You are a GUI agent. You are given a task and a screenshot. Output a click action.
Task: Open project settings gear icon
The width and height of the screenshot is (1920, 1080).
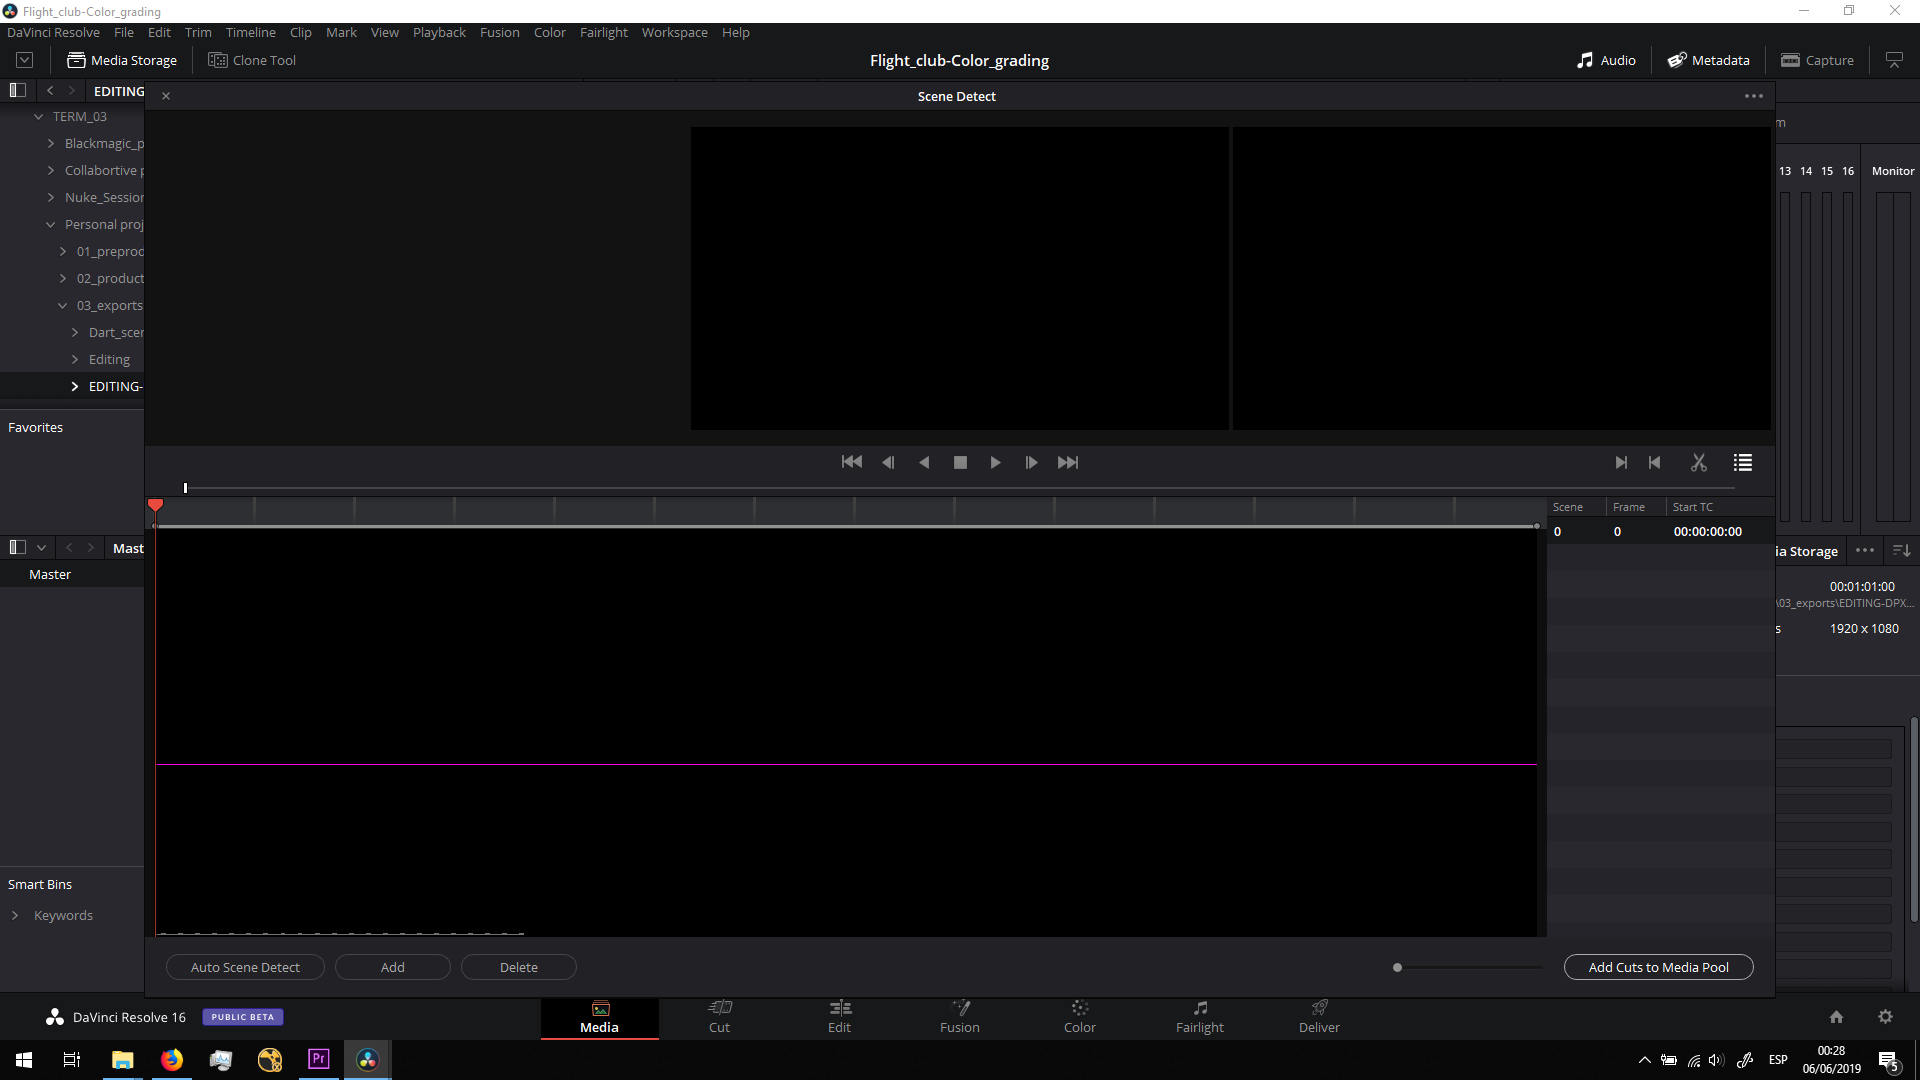(1885, 1016)
